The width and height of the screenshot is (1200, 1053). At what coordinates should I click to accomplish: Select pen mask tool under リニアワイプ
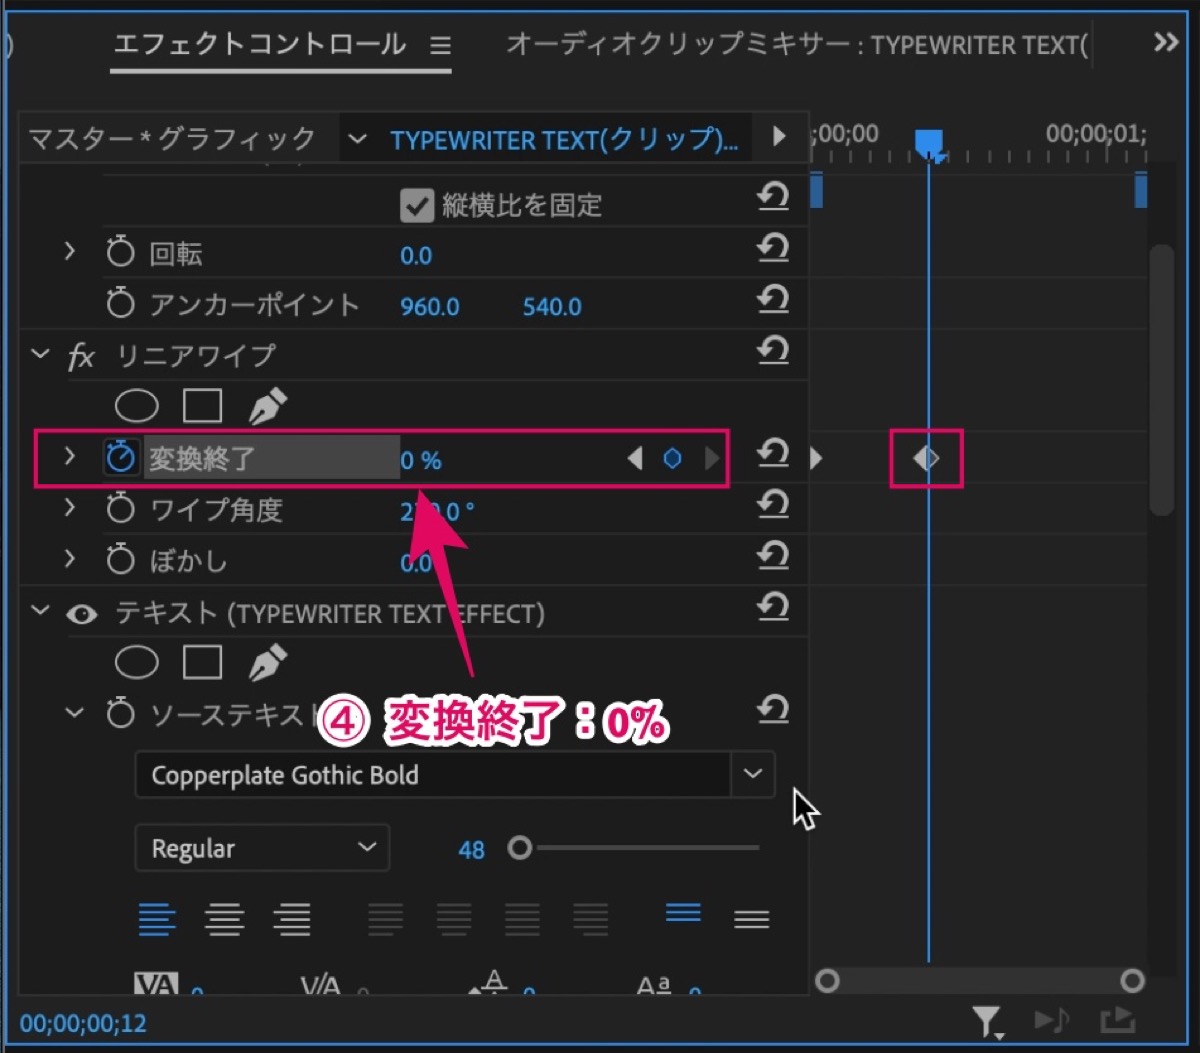(x=266, y=406)
